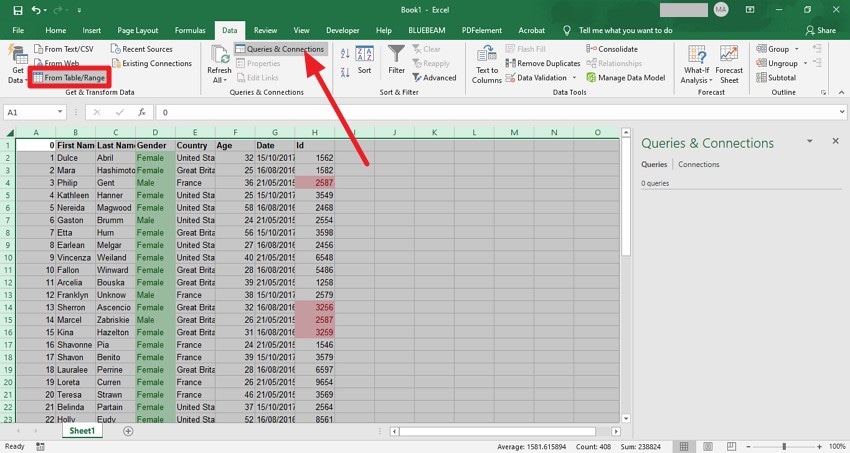Switch to the Formulas tab
Screen dimensions: 850x453
click(190, 30)
